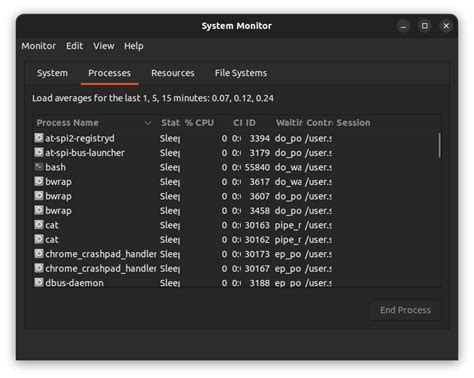Click the sort arrow in Process Name header
This screenshot has width=474, height=378.
(148, 123)
